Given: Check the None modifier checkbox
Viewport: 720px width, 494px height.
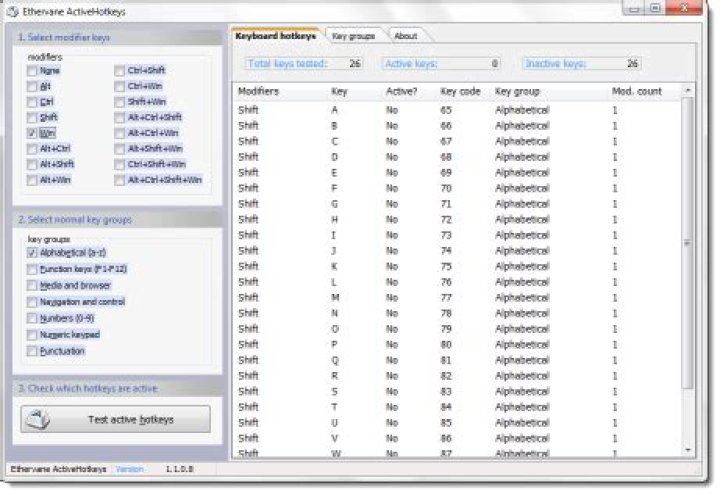Looking at the screenshot, I should coord(32,71).
